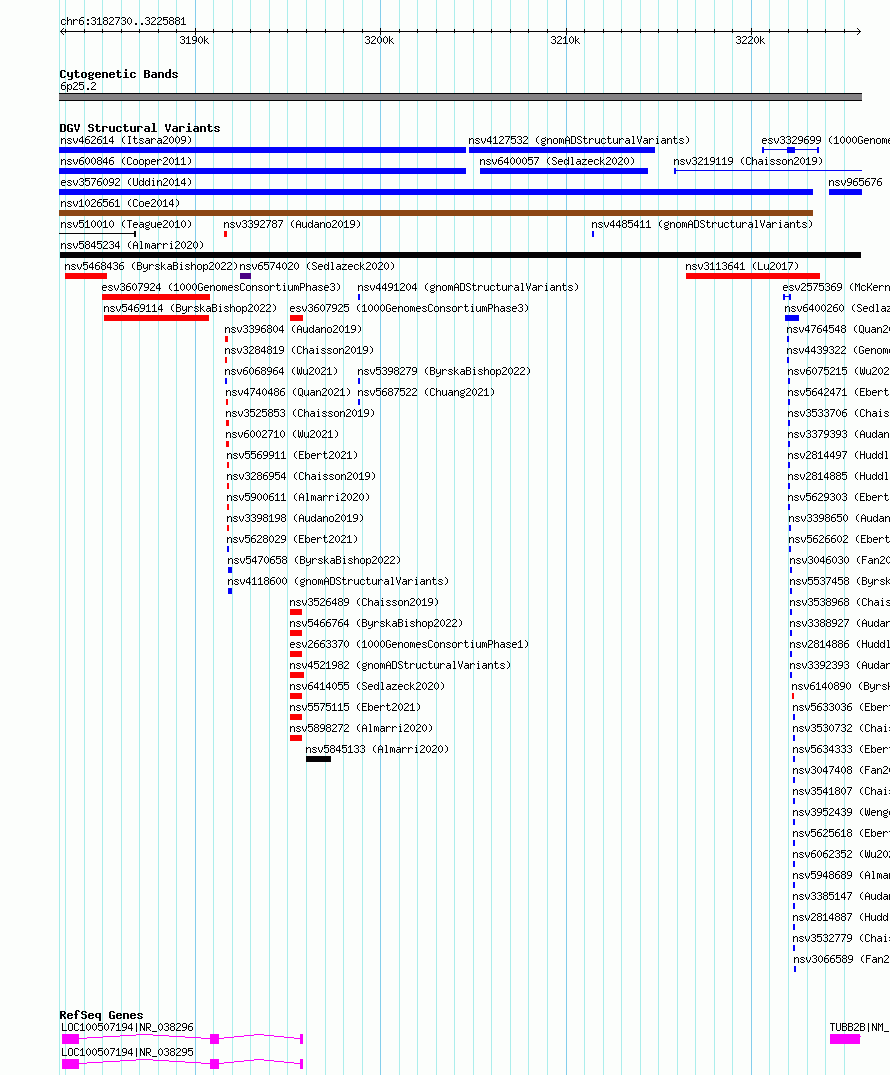Select nsv6574020 (Sedlazeck2020) label

pos(317,266)
